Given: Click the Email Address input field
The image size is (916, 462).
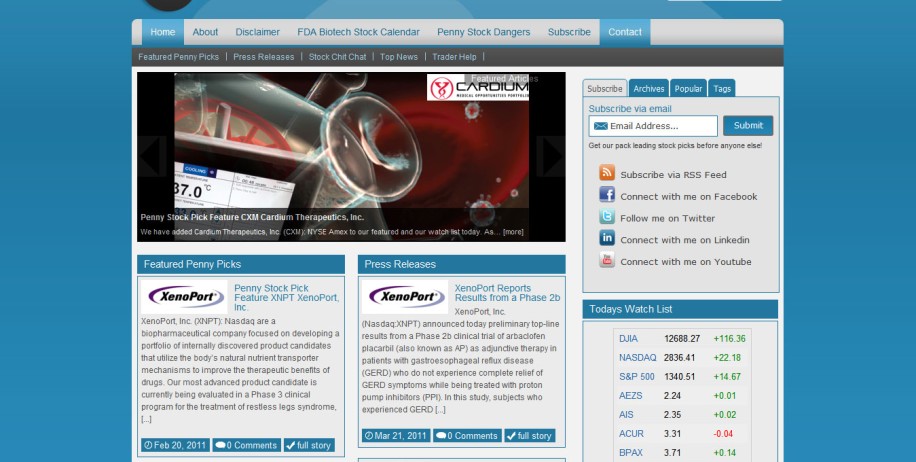Looking at the screenshot, I should 653,126.
